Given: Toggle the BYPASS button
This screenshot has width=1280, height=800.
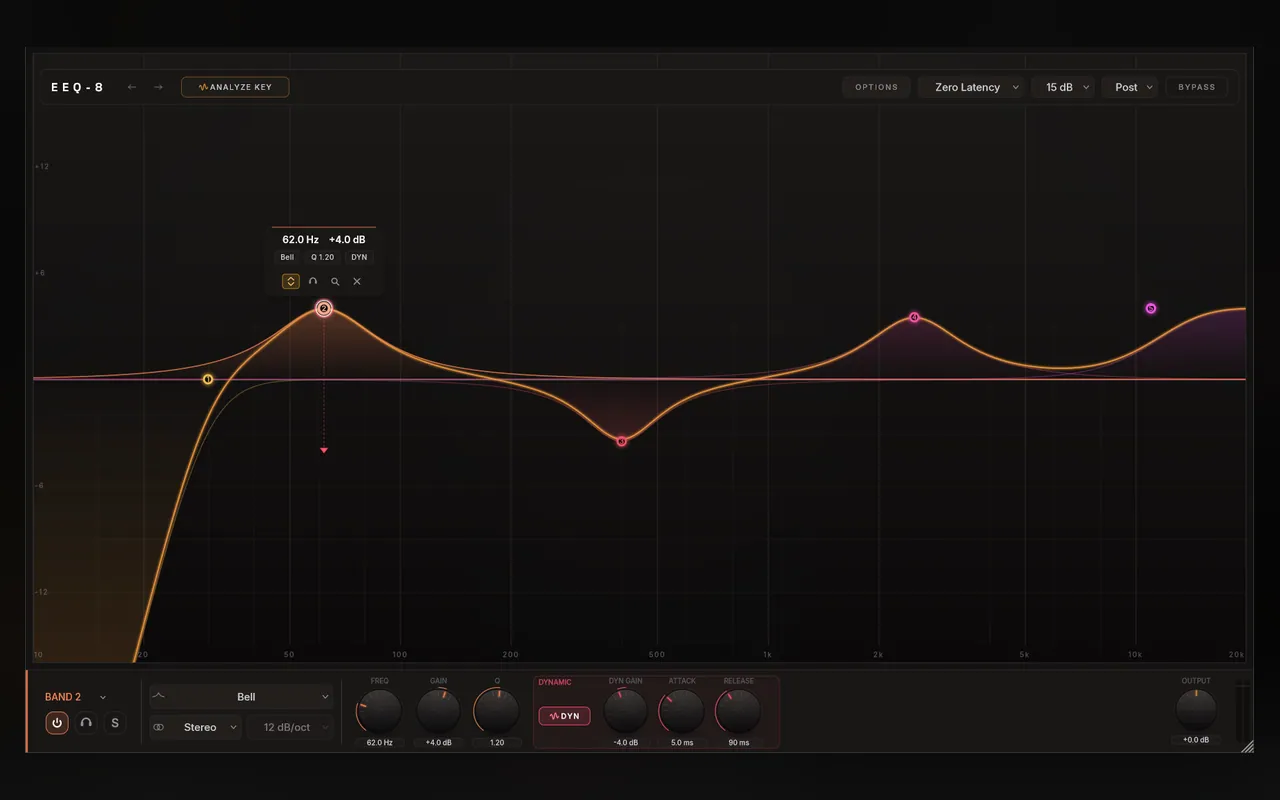Looking at the screenshot, I should [x=1197, y=87].
